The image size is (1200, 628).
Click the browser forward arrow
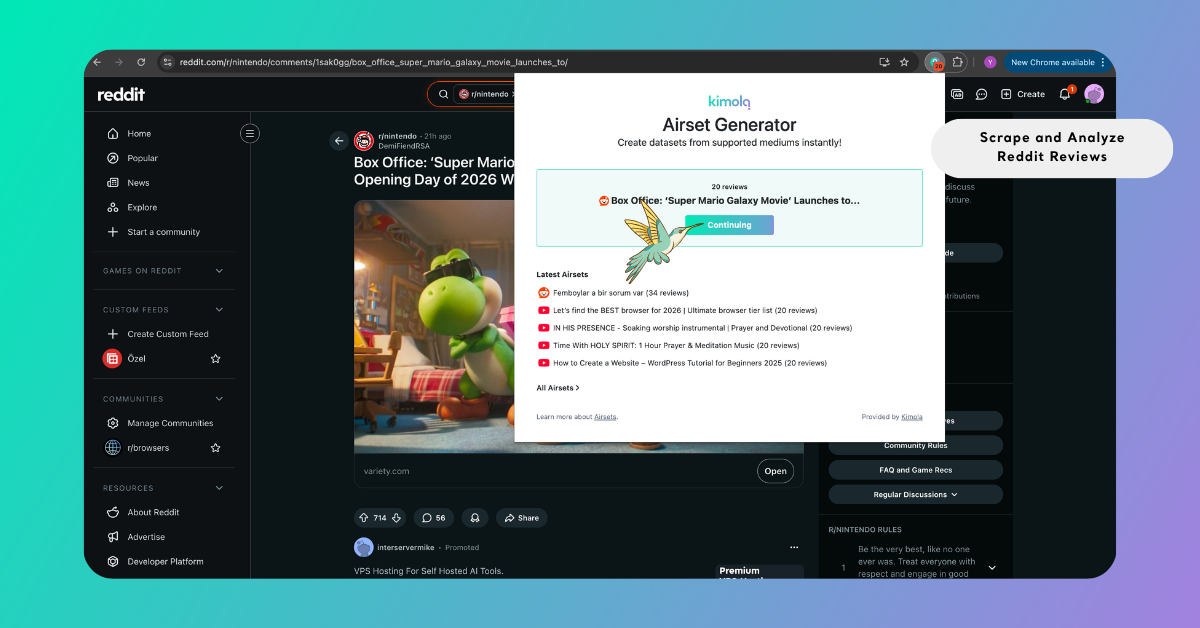pyautogui.click(x=119, y=62)
